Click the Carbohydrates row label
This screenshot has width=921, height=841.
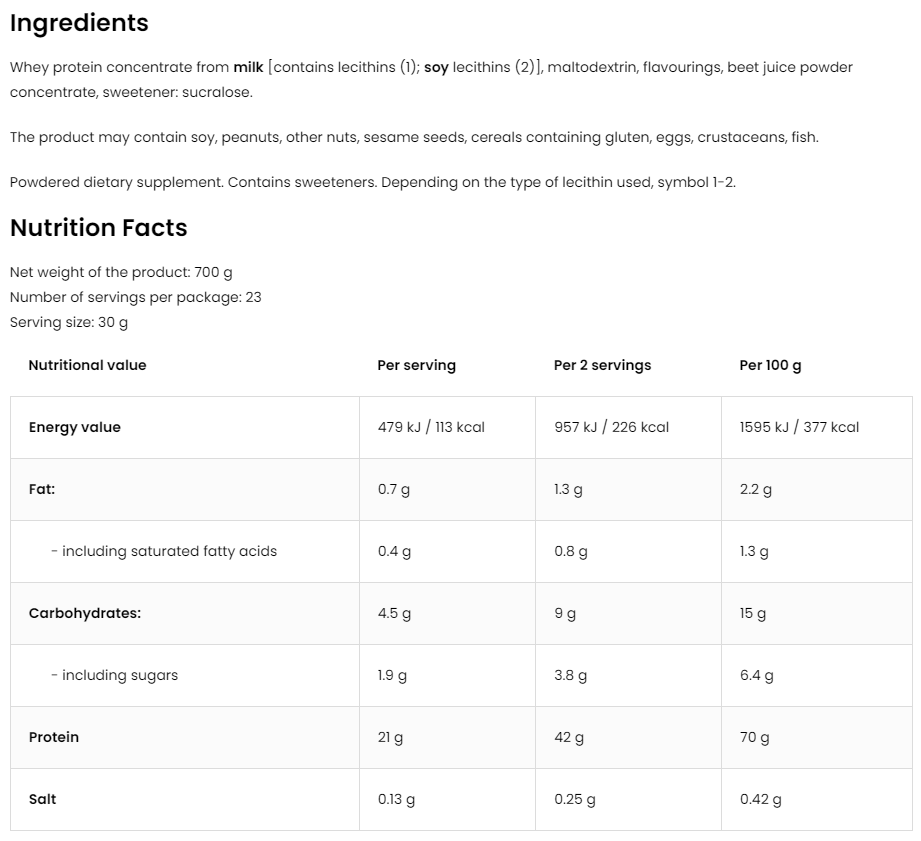click(x=85, y=613)
